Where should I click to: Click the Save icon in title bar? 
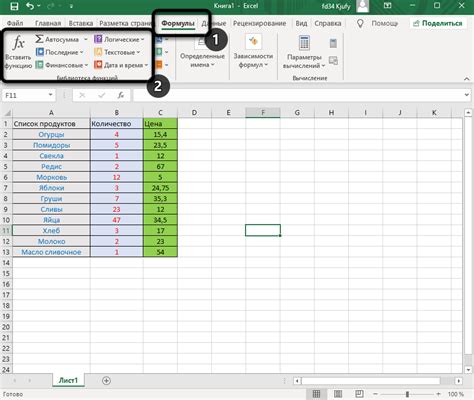pyautogui.click(x=14, y=6)
